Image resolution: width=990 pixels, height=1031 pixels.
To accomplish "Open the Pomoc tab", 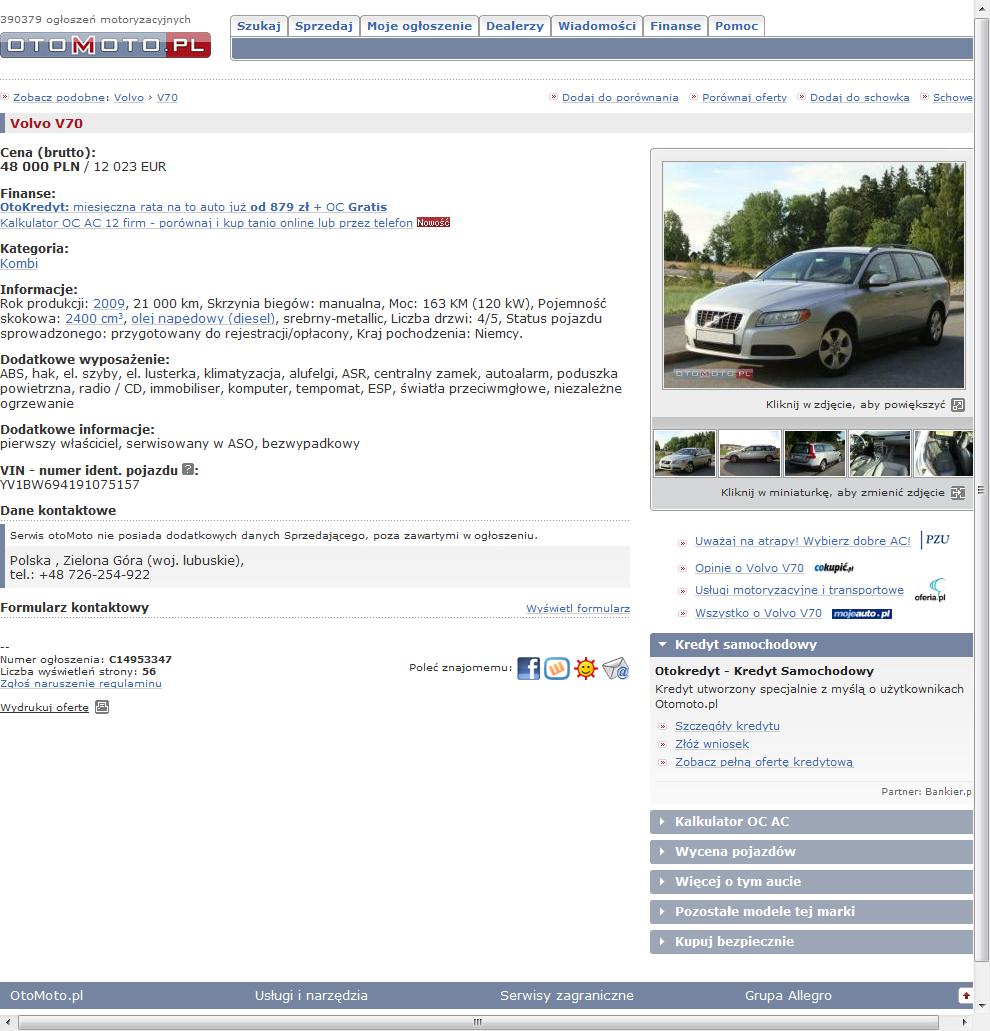I will coord(736,26).
